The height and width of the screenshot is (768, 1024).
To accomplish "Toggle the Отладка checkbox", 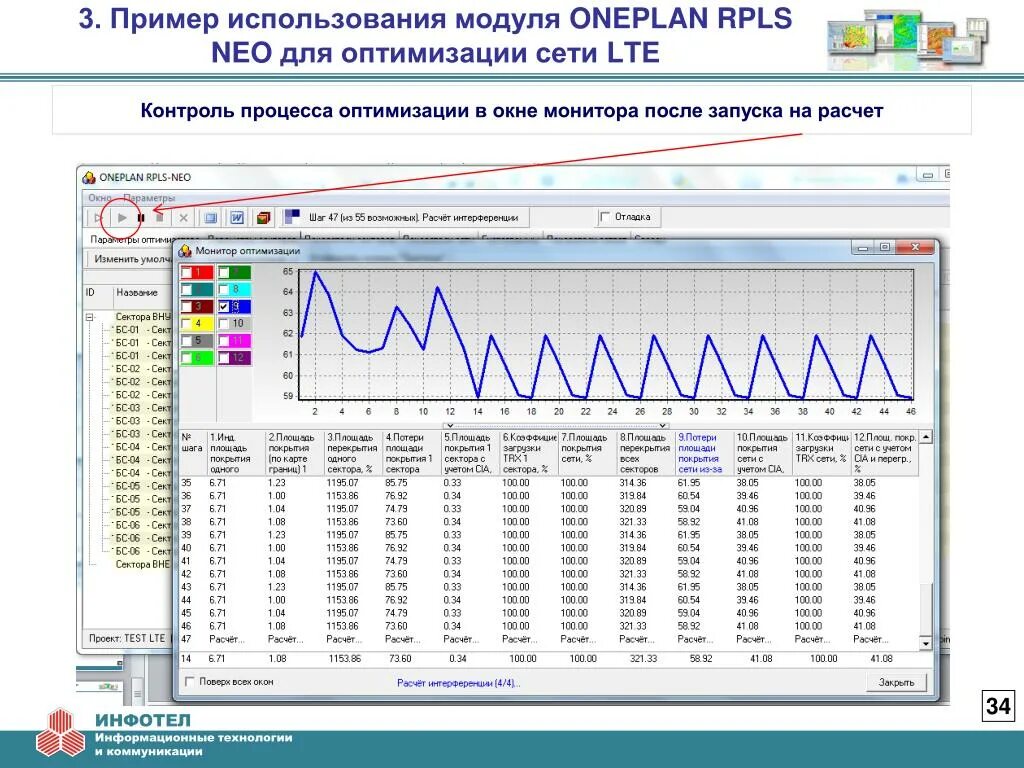I will pyautogui.click(x=605, y=217).
